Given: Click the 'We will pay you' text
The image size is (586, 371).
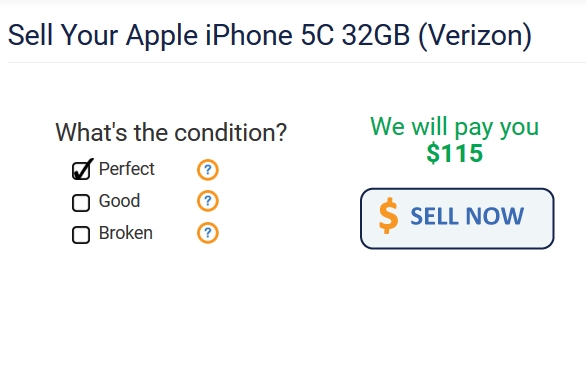Looking at the screenshot, I should tap(454, 127).
